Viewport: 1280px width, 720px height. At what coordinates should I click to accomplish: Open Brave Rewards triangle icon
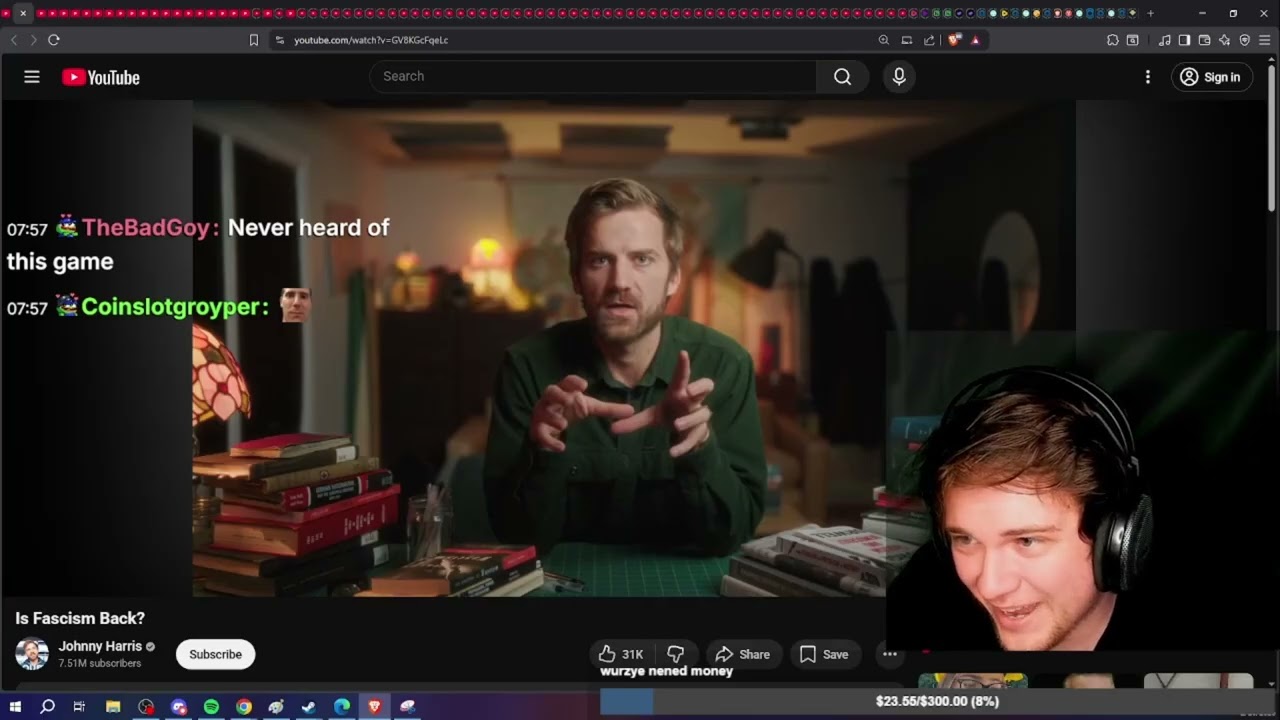tap(976, 40)
